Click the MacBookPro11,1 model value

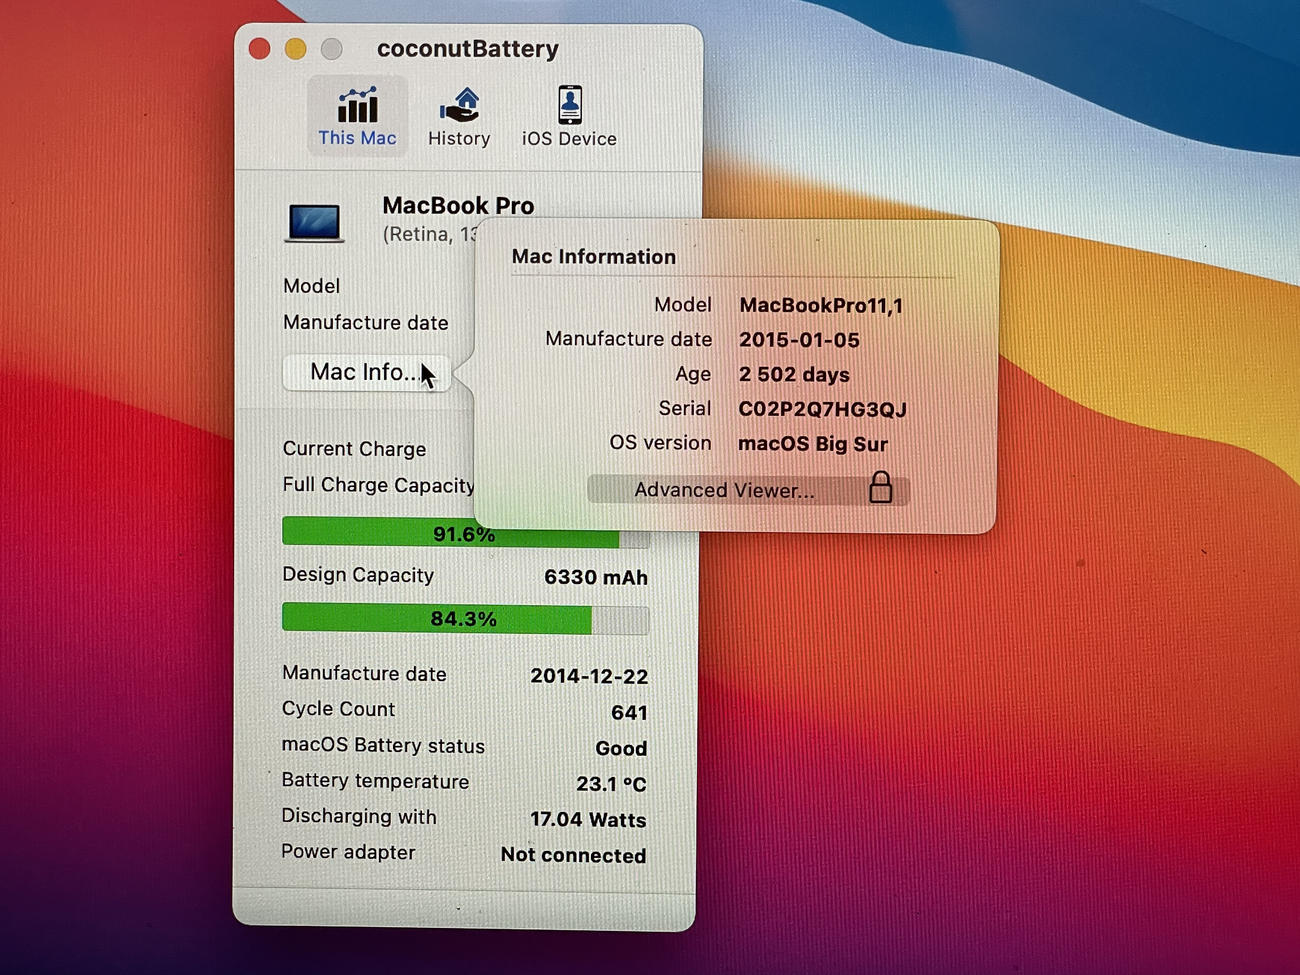click(x=820, y=305)
